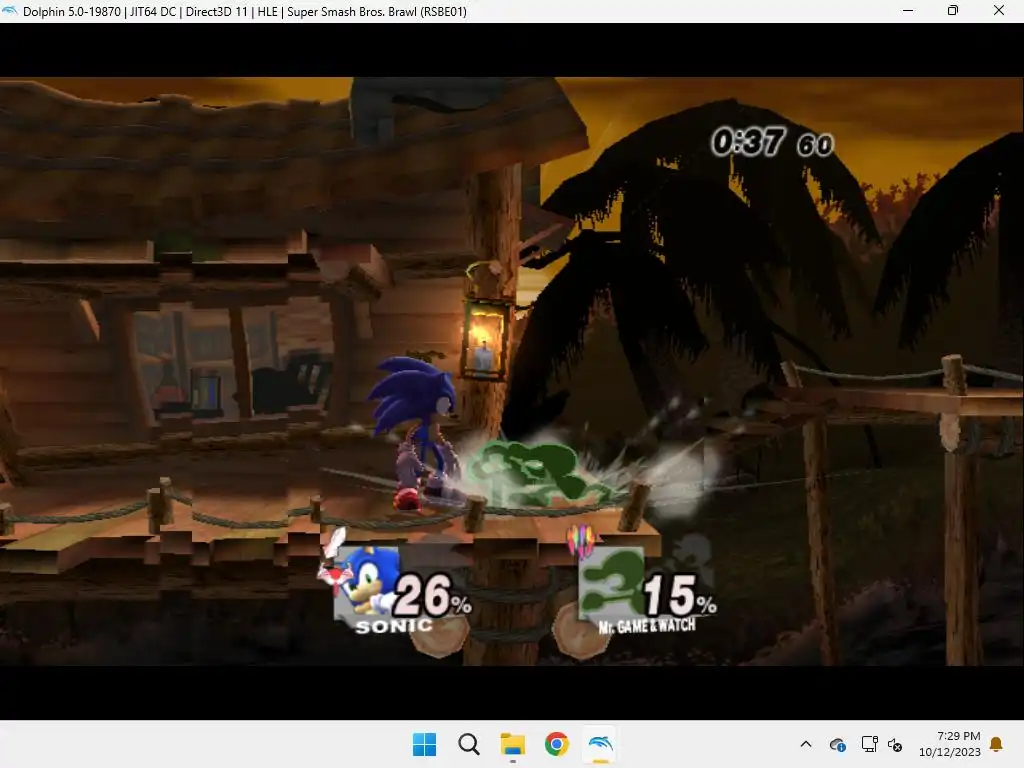Click the Windows Start button

(424, 744)
